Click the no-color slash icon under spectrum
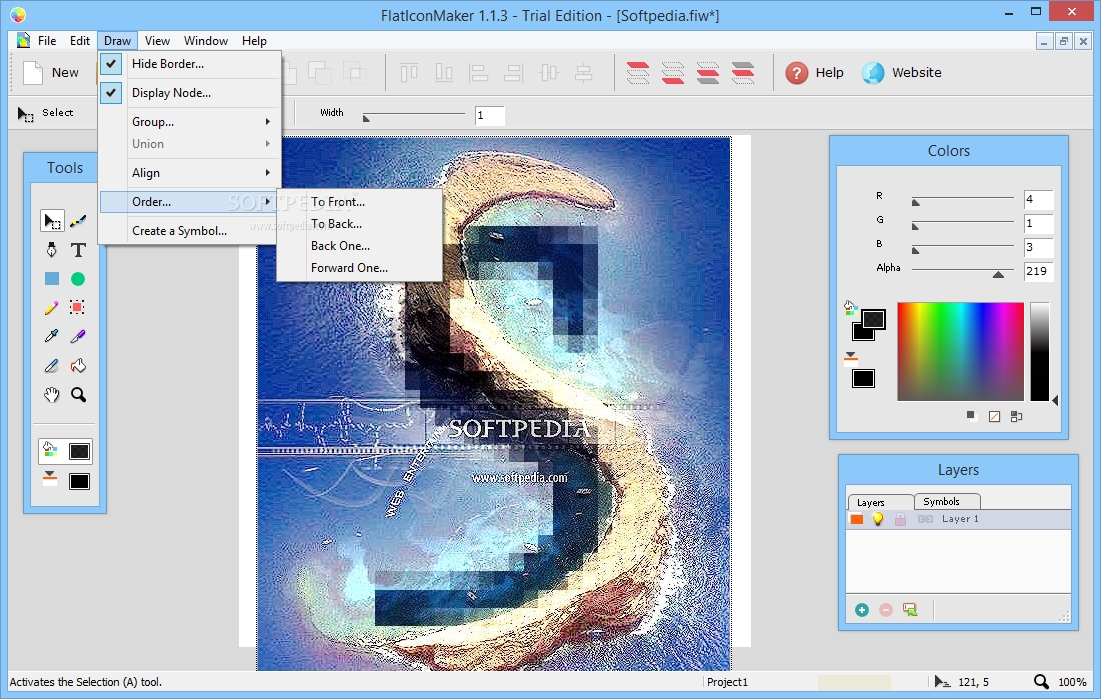Image resolution: width=1101 pixels, height=699 pixels. point(994,417)
